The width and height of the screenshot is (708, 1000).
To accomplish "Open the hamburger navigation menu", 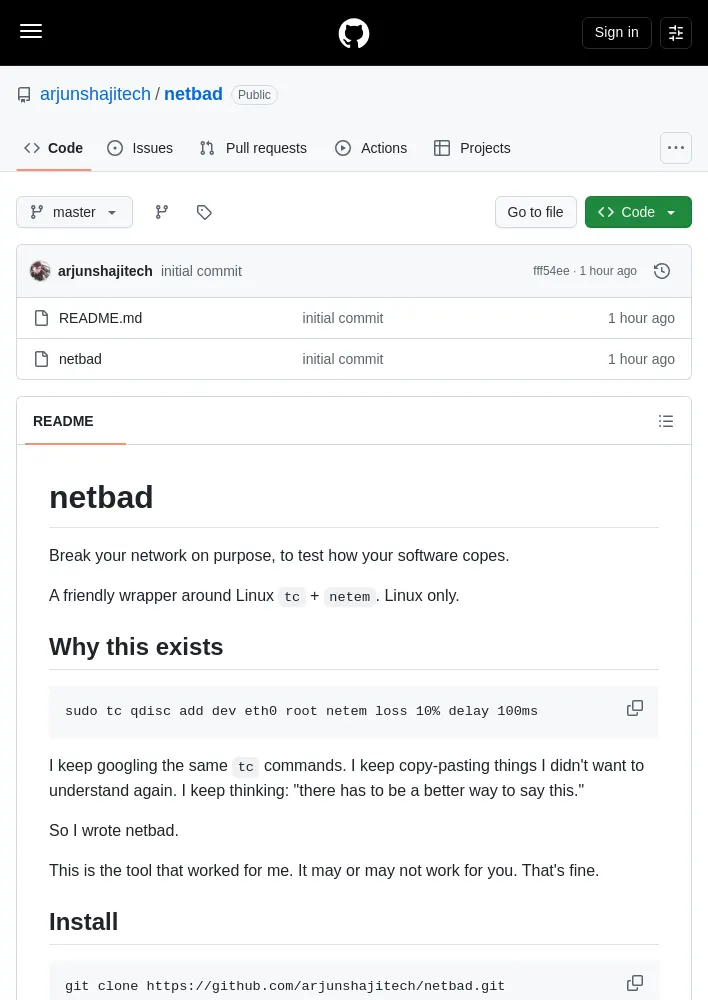I will tap(31, 31).
